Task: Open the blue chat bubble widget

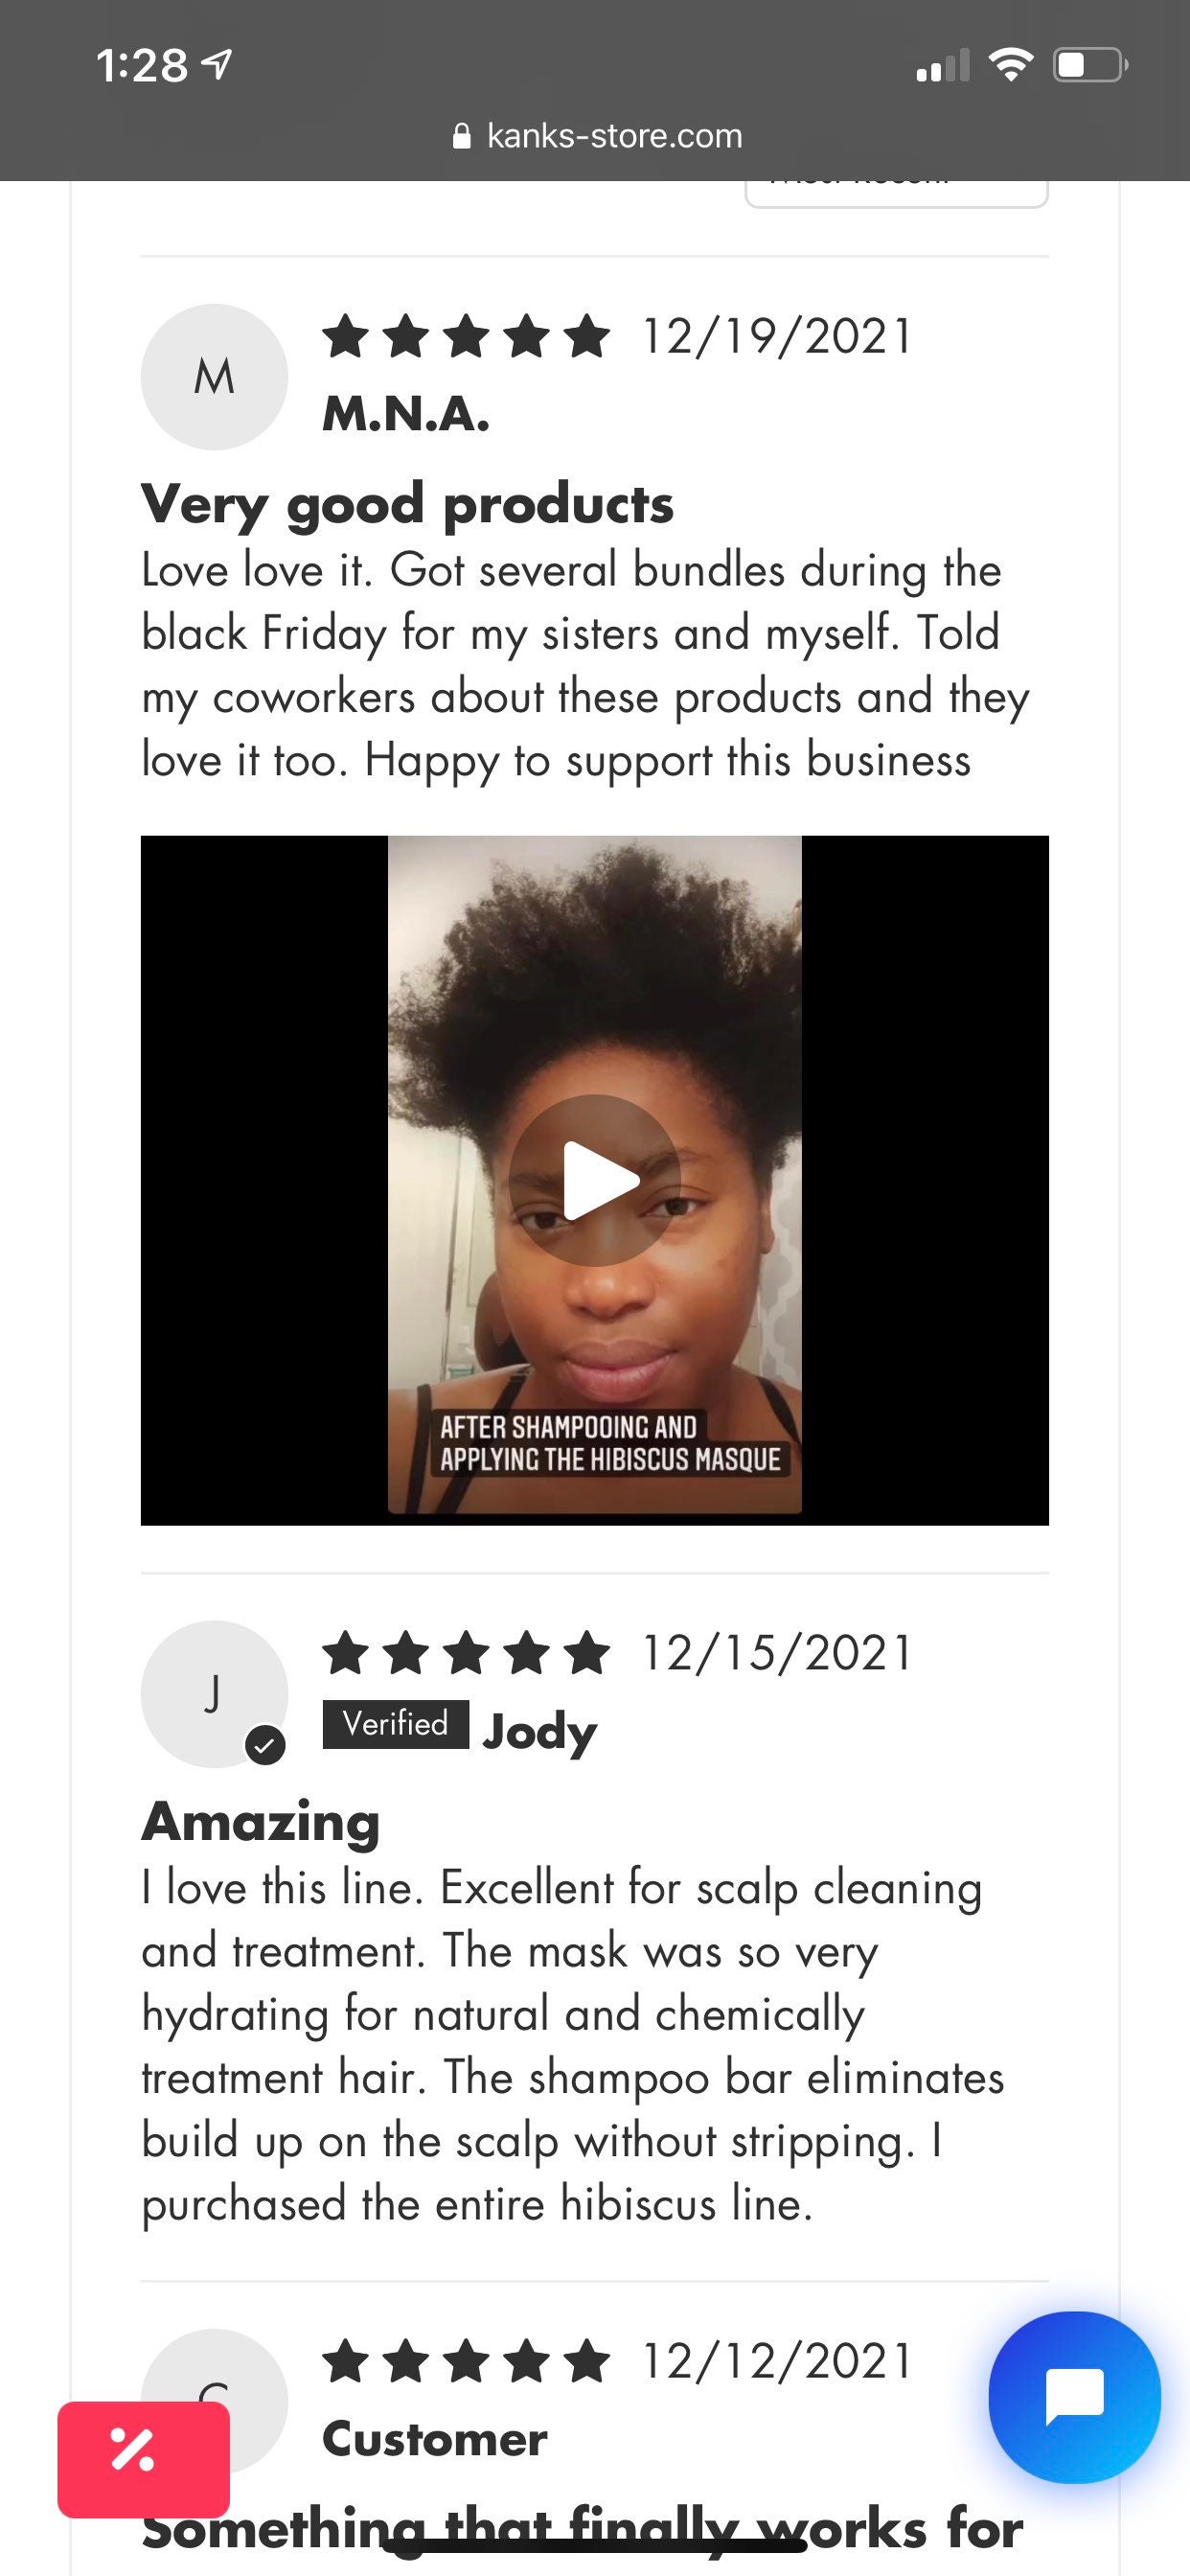Action: [x=1074, y=2397]
